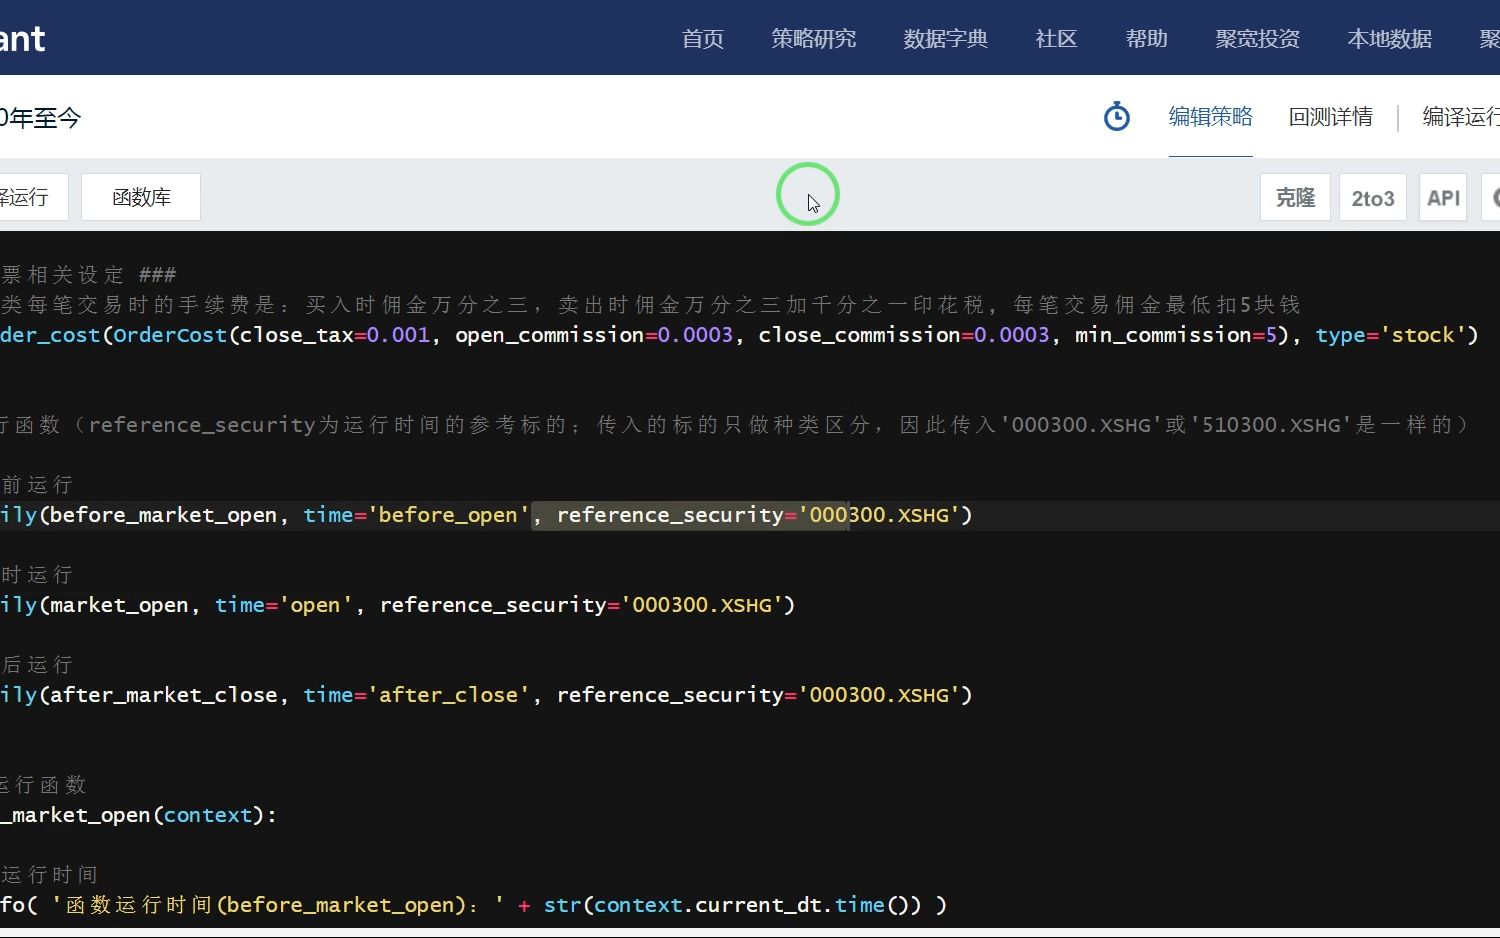
Task: Click the timer clock icon
Action: [x=1116, y=117]
